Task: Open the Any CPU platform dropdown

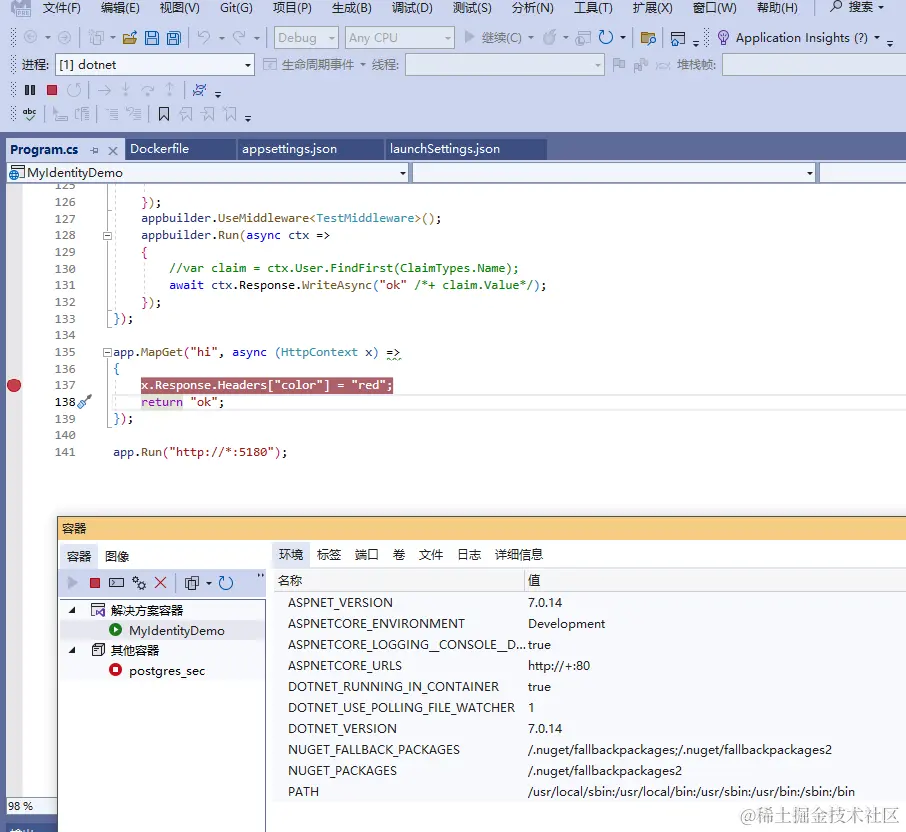Action: [x=399, y=38]
